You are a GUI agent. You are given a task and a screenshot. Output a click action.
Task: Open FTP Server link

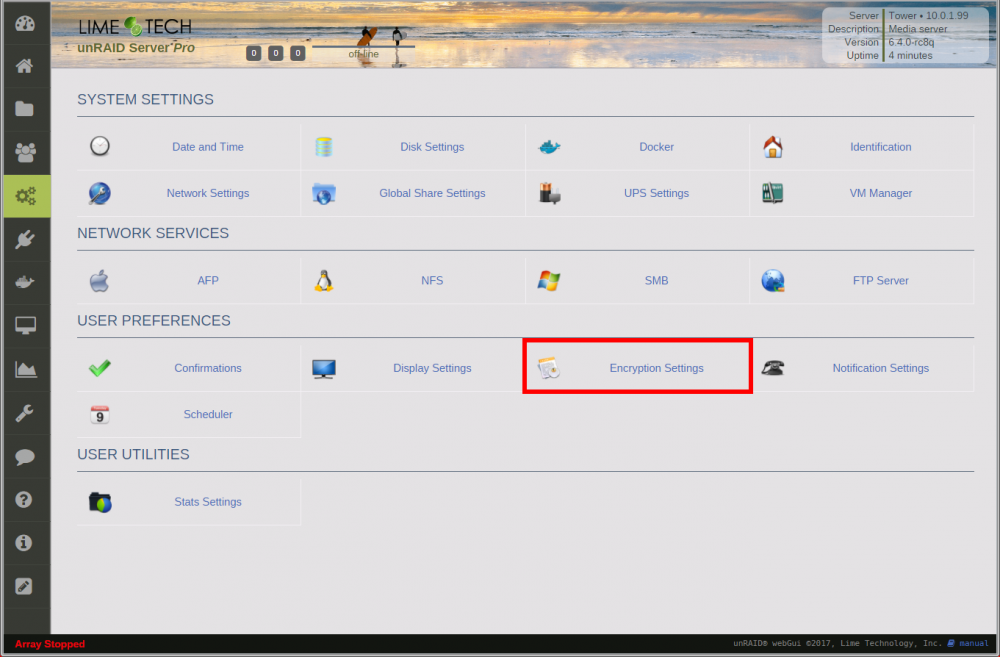pyautogui.click(x=881, y=281)
